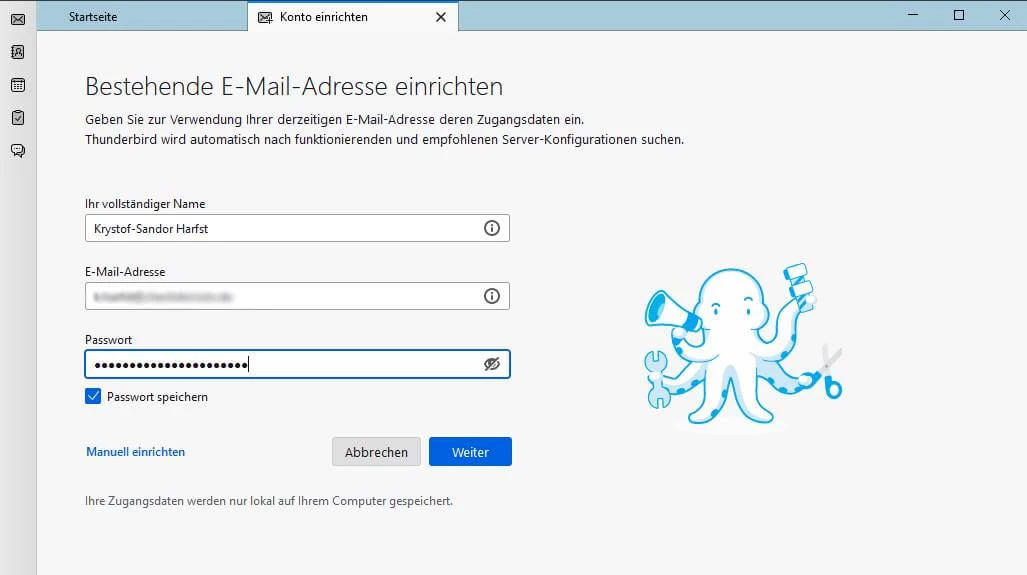
Task: Open the Tasks sidebar icon
Action: coord(18,118)
